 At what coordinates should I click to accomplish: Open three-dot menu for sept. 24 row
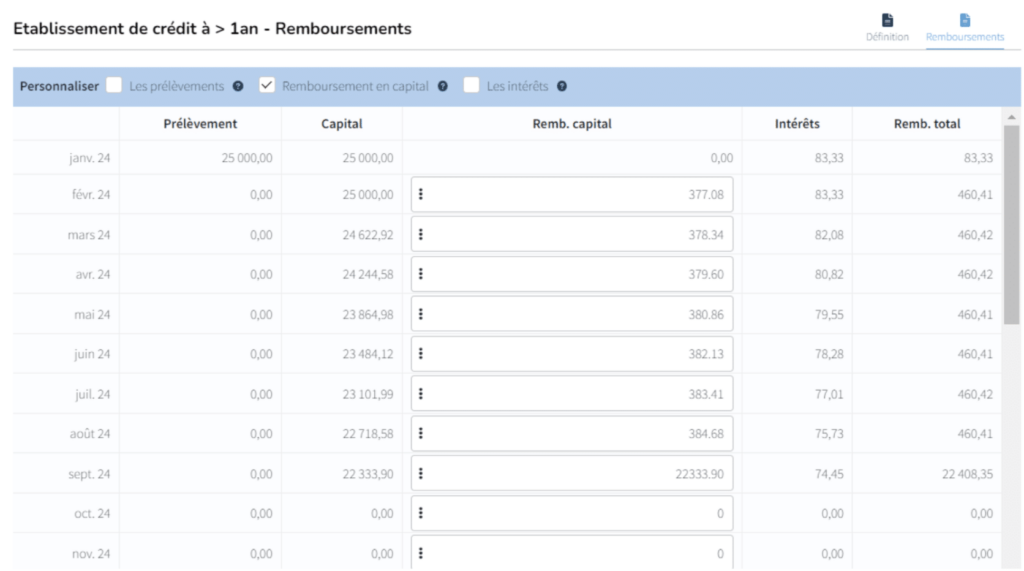point(421,473)
